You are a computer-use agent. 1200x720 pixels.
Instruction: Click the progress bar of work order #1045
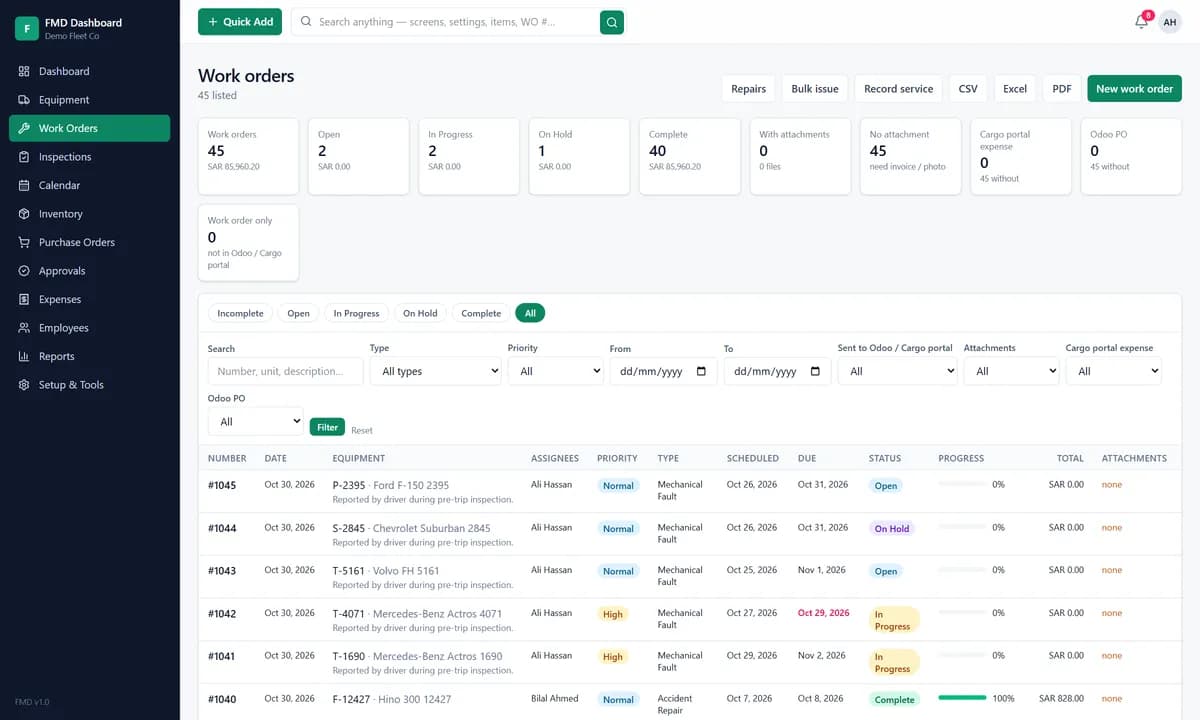[962, 484]
